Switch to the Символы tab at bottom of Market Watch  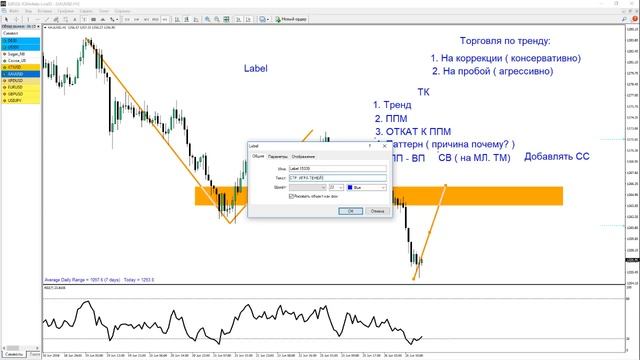pos(13,354)
